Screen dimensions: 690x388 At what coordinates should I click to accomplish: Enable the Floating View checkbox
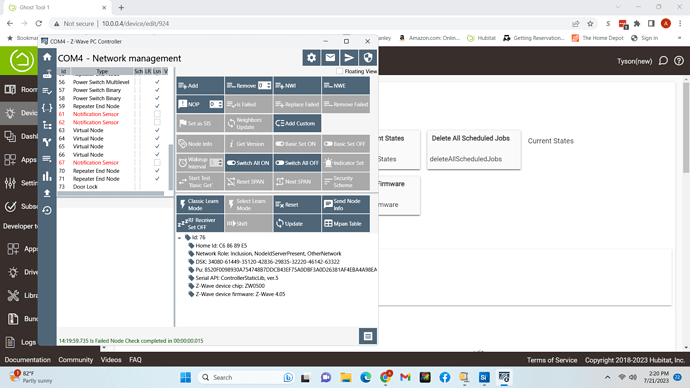click(x=339, y=71)
